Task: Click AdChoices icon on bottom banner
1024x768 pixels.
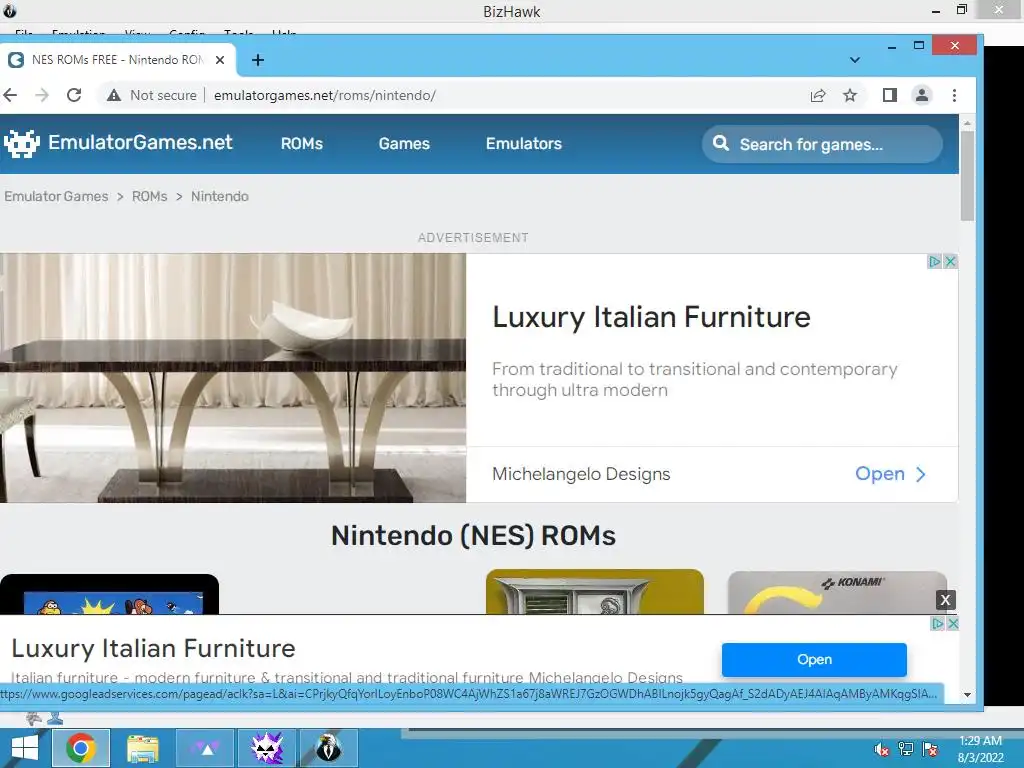Action: coord(937,624)
